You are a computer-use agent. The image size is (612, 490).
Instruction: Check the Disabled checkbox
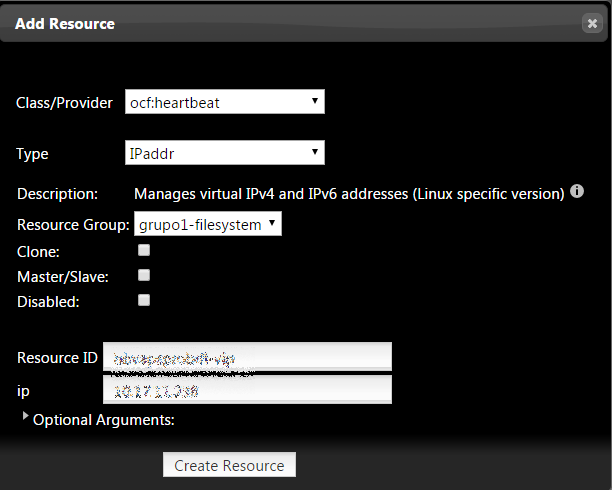(x=144, y=300)
